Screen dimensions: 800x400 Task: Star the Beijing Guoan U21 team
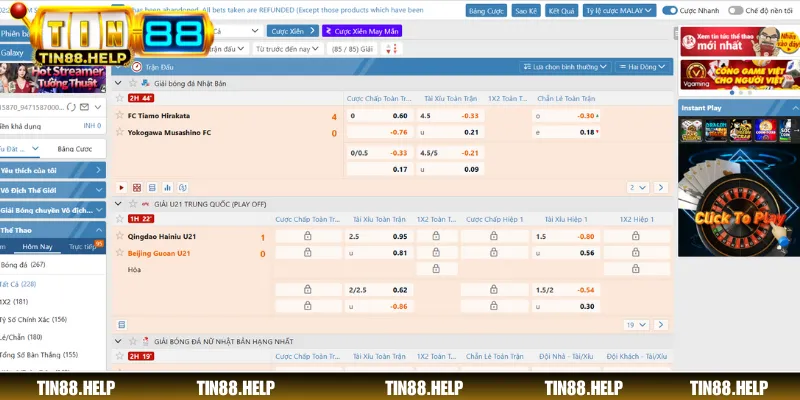point(120,253)
